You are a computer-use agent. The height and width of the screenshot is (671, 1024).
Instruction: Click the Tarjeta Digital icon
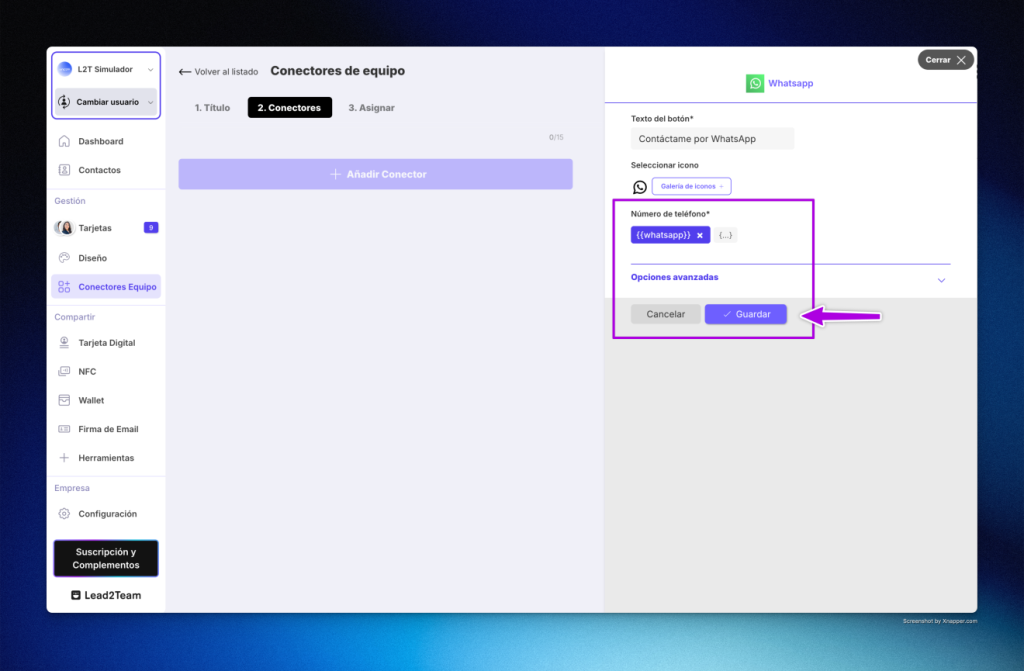pyautogui.click(x=64, y=343)
